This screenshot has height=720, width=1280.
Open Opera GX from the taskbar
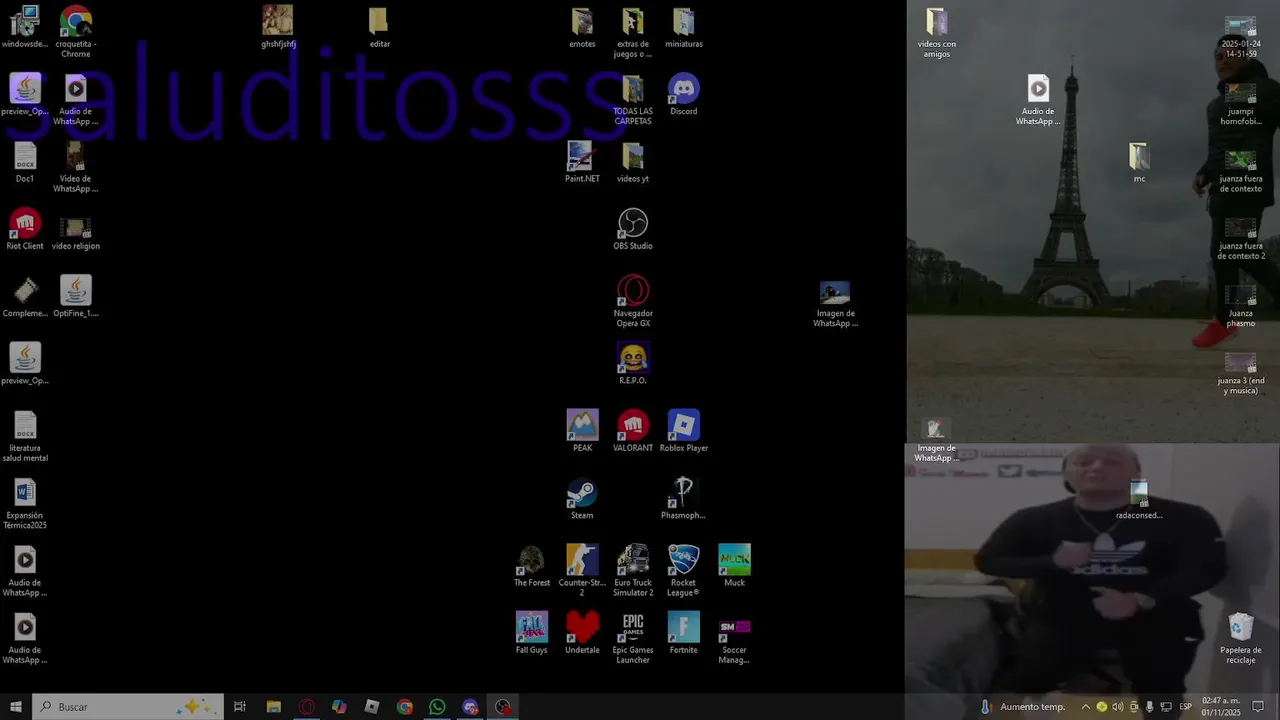[x=307, y=707]
